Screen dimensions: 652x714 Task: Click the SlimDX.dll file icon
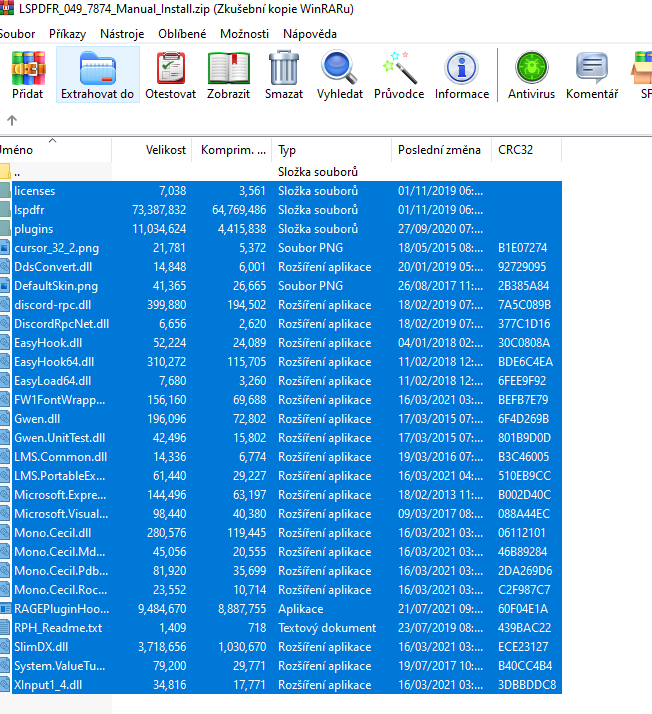5,647
